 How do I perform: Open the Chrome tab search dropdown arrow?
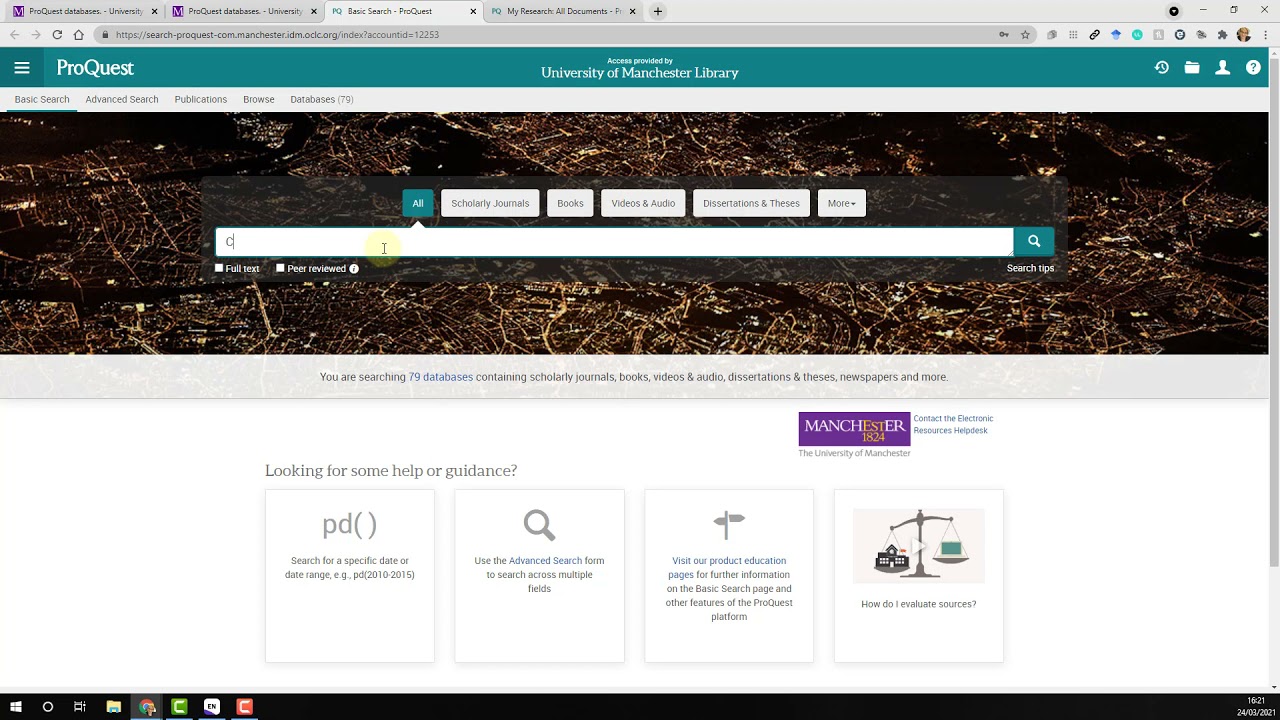pos(1174,11)
